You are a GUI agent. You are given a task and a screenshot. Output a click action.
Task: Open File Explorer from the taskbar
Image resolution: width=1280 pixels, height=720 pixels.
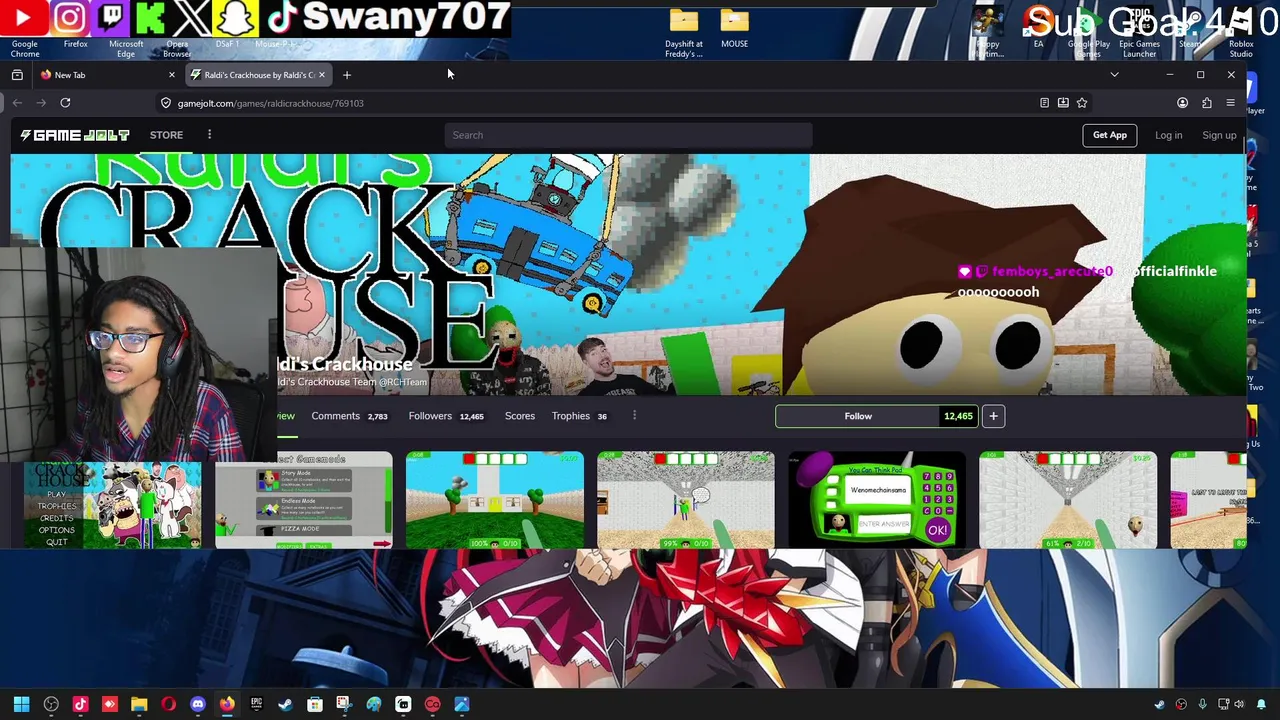139,704
